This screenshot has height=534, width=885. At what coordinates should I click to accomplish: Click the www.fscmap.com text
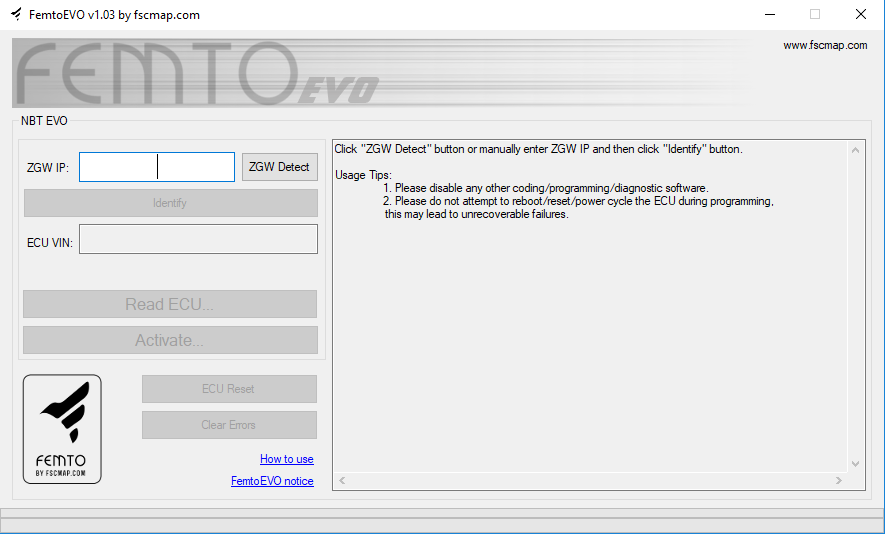pyautogui.click(x=825, y=45)
